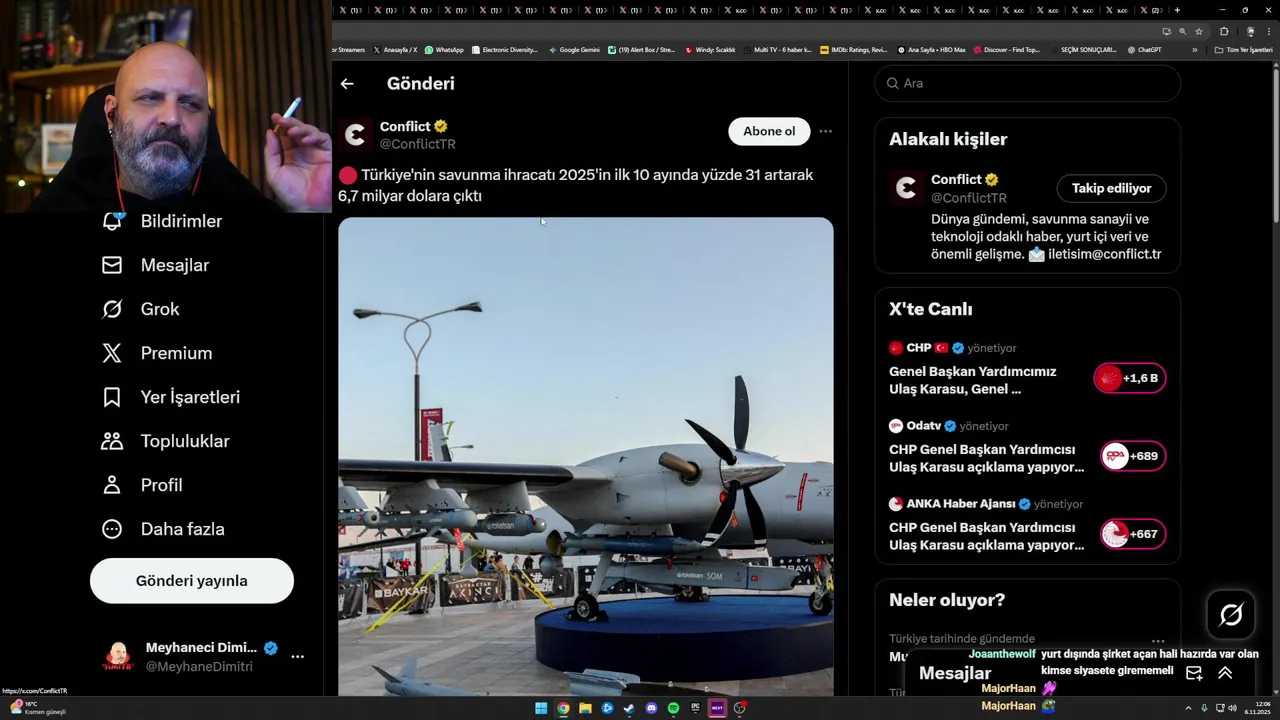Open the IMDb: Ratings bookmark

853,50
